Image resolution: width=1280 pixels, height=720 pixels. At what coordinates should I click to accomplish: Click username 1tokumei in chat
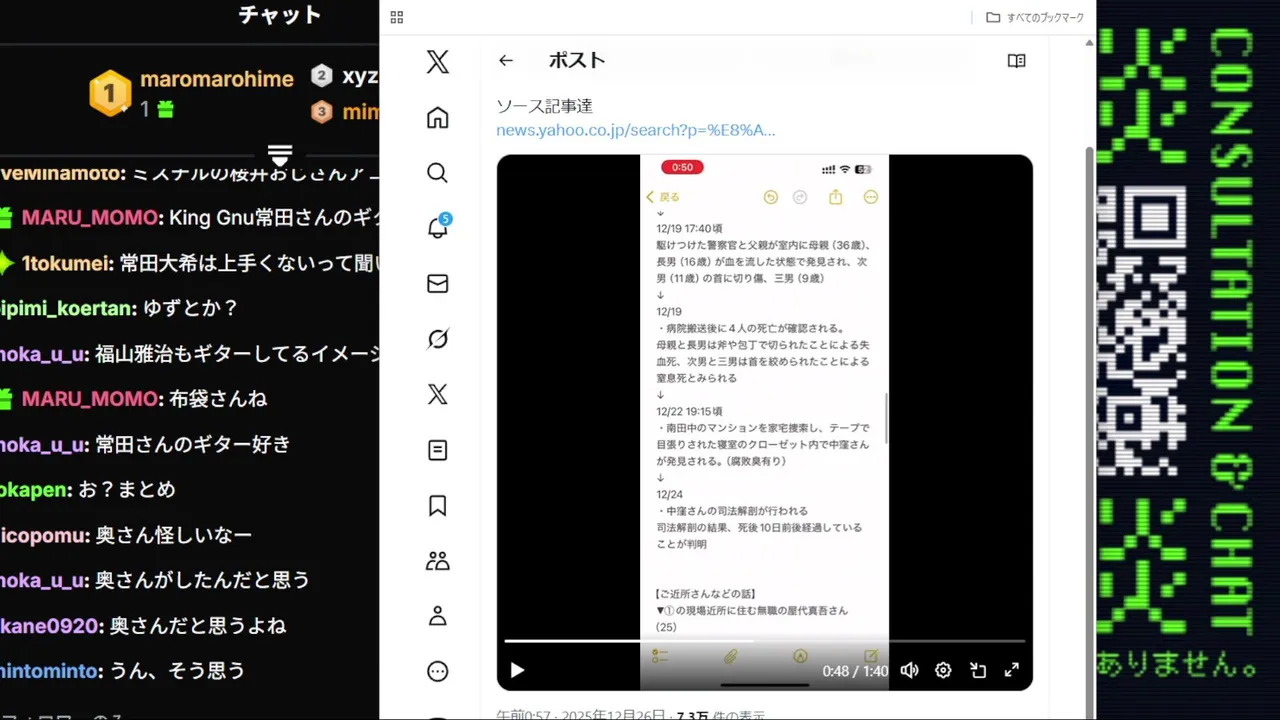[x=67, y=263]
